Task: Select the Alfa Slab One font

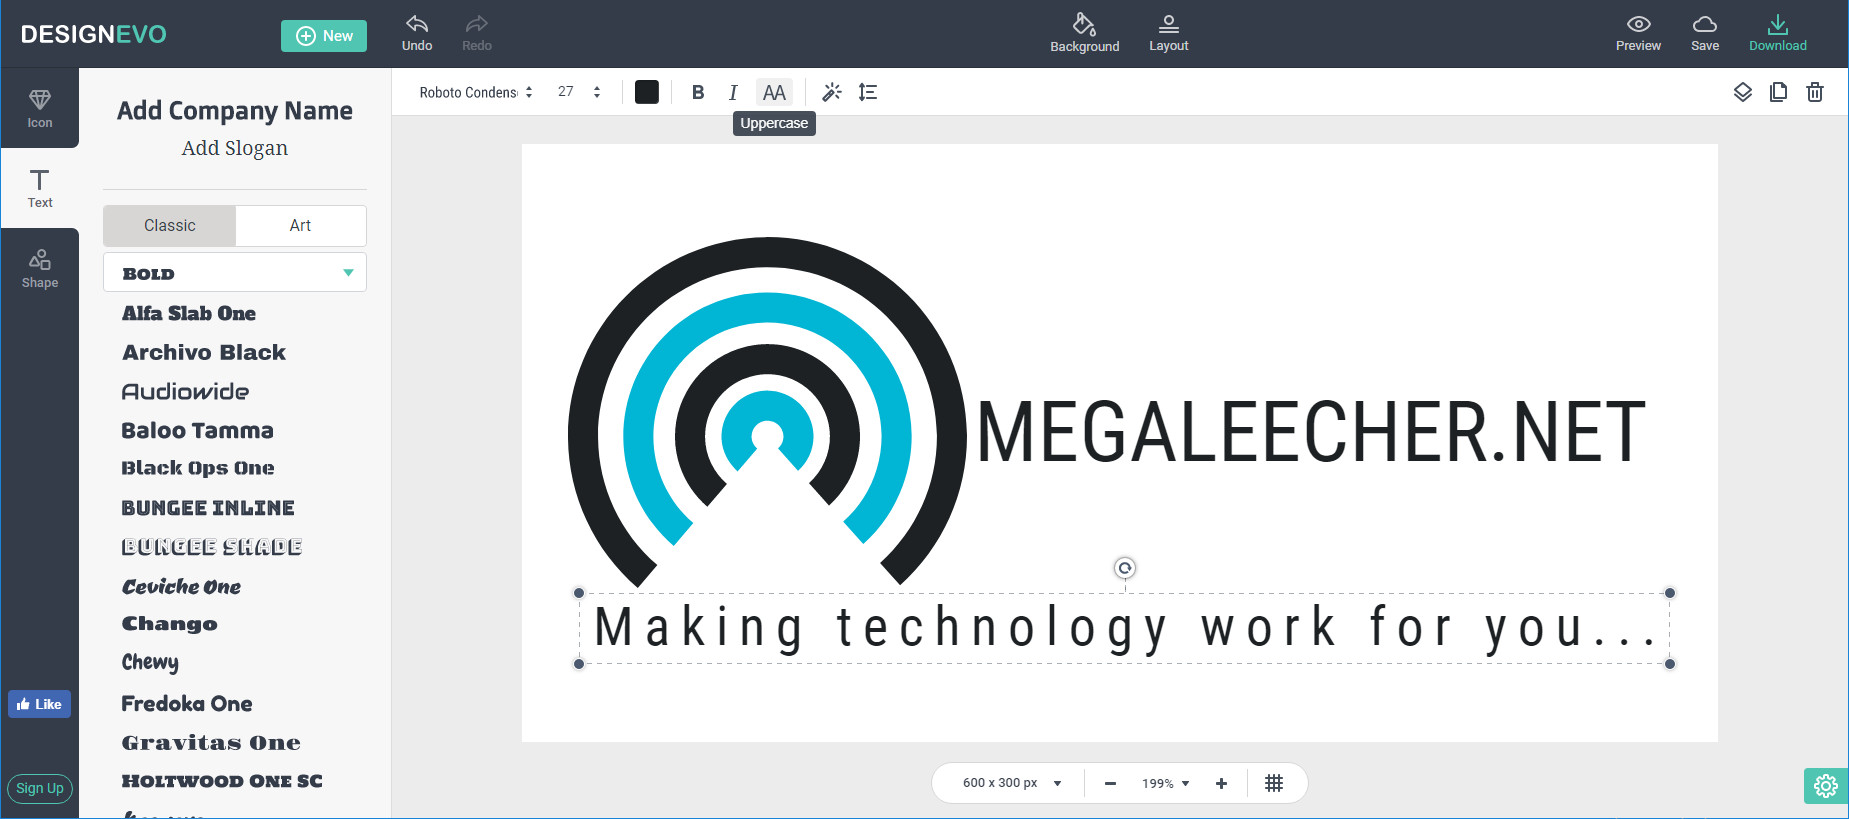Action: click(x=189, y=313)
